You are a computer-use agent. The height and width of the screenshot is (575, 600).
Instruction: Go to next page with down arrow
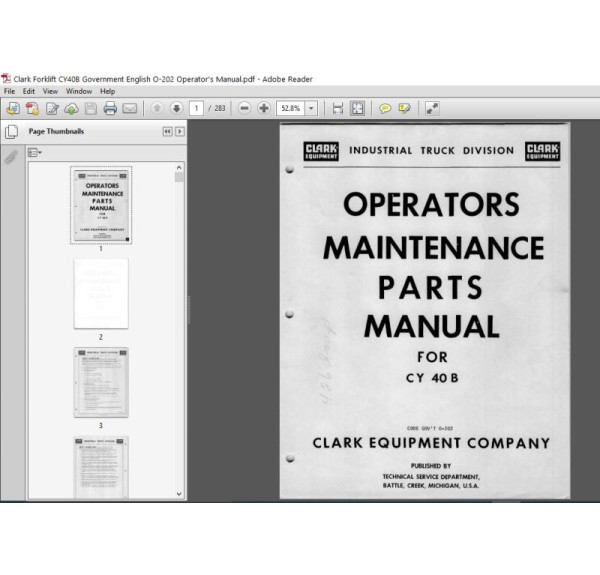tap(176, 108)
